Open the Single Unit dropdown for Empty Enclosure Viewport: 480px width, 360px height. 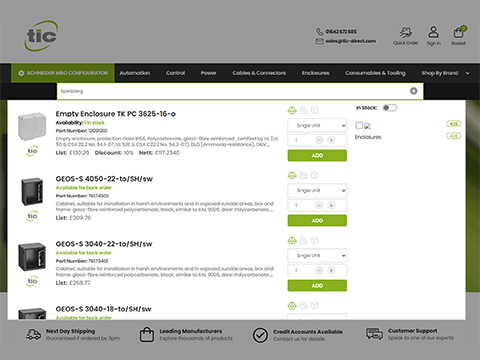click(317, 125)
